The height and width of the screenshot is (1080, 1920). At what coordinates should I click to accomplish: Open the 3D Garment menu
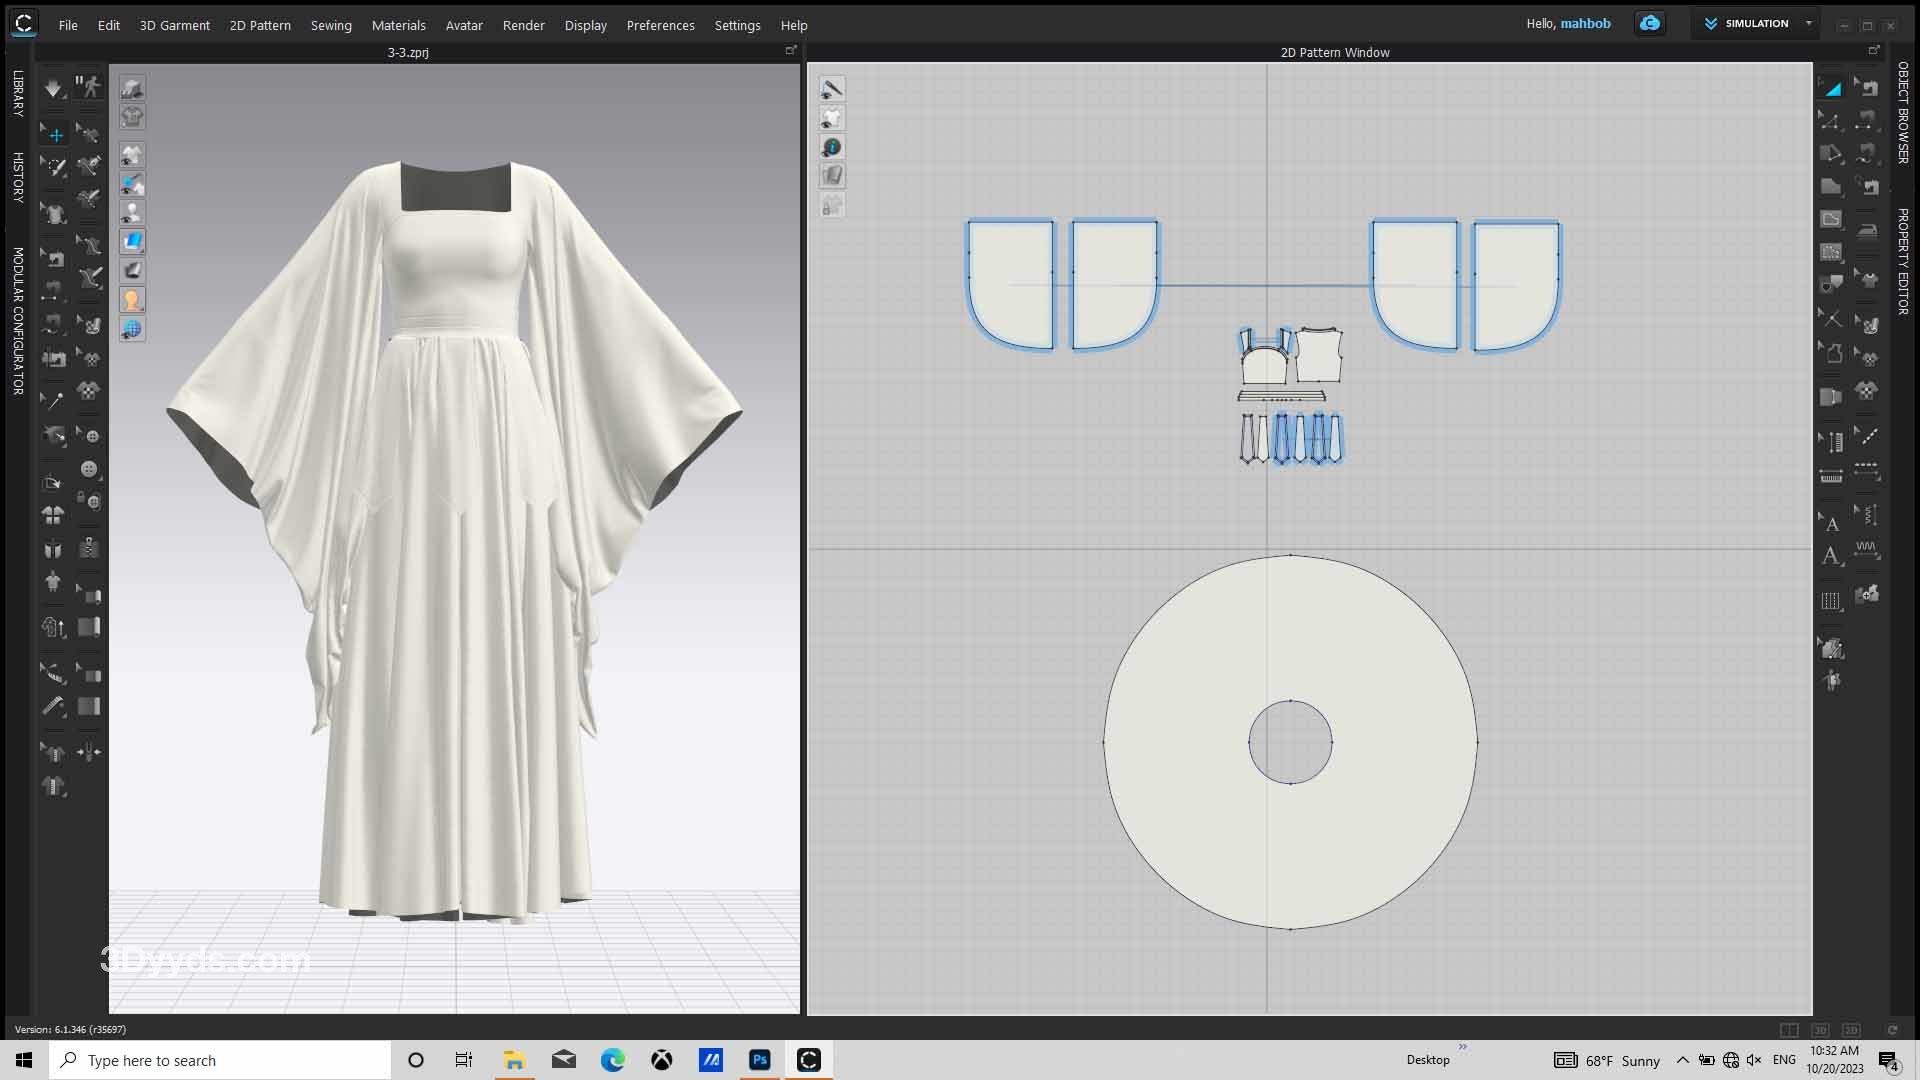coord(174,25)
